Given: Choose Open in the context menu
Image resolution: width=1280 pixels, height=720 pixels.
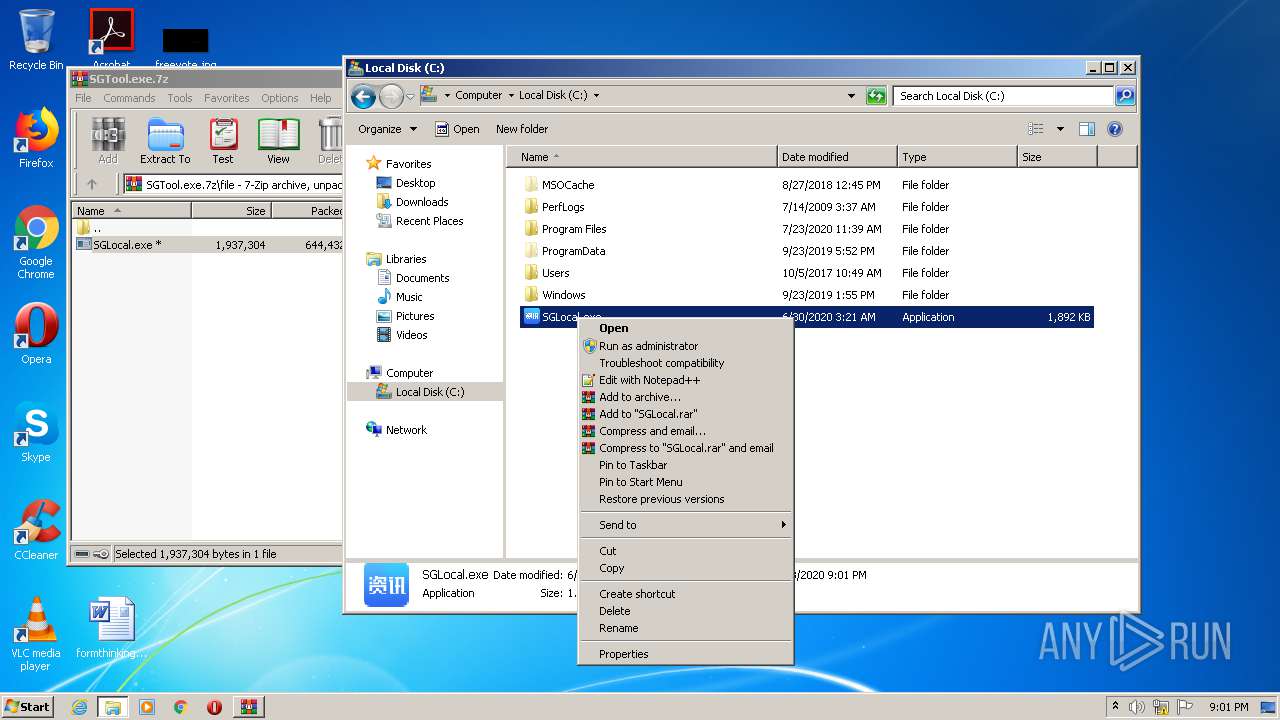Looking at the screenshot, I should point(686,328).
